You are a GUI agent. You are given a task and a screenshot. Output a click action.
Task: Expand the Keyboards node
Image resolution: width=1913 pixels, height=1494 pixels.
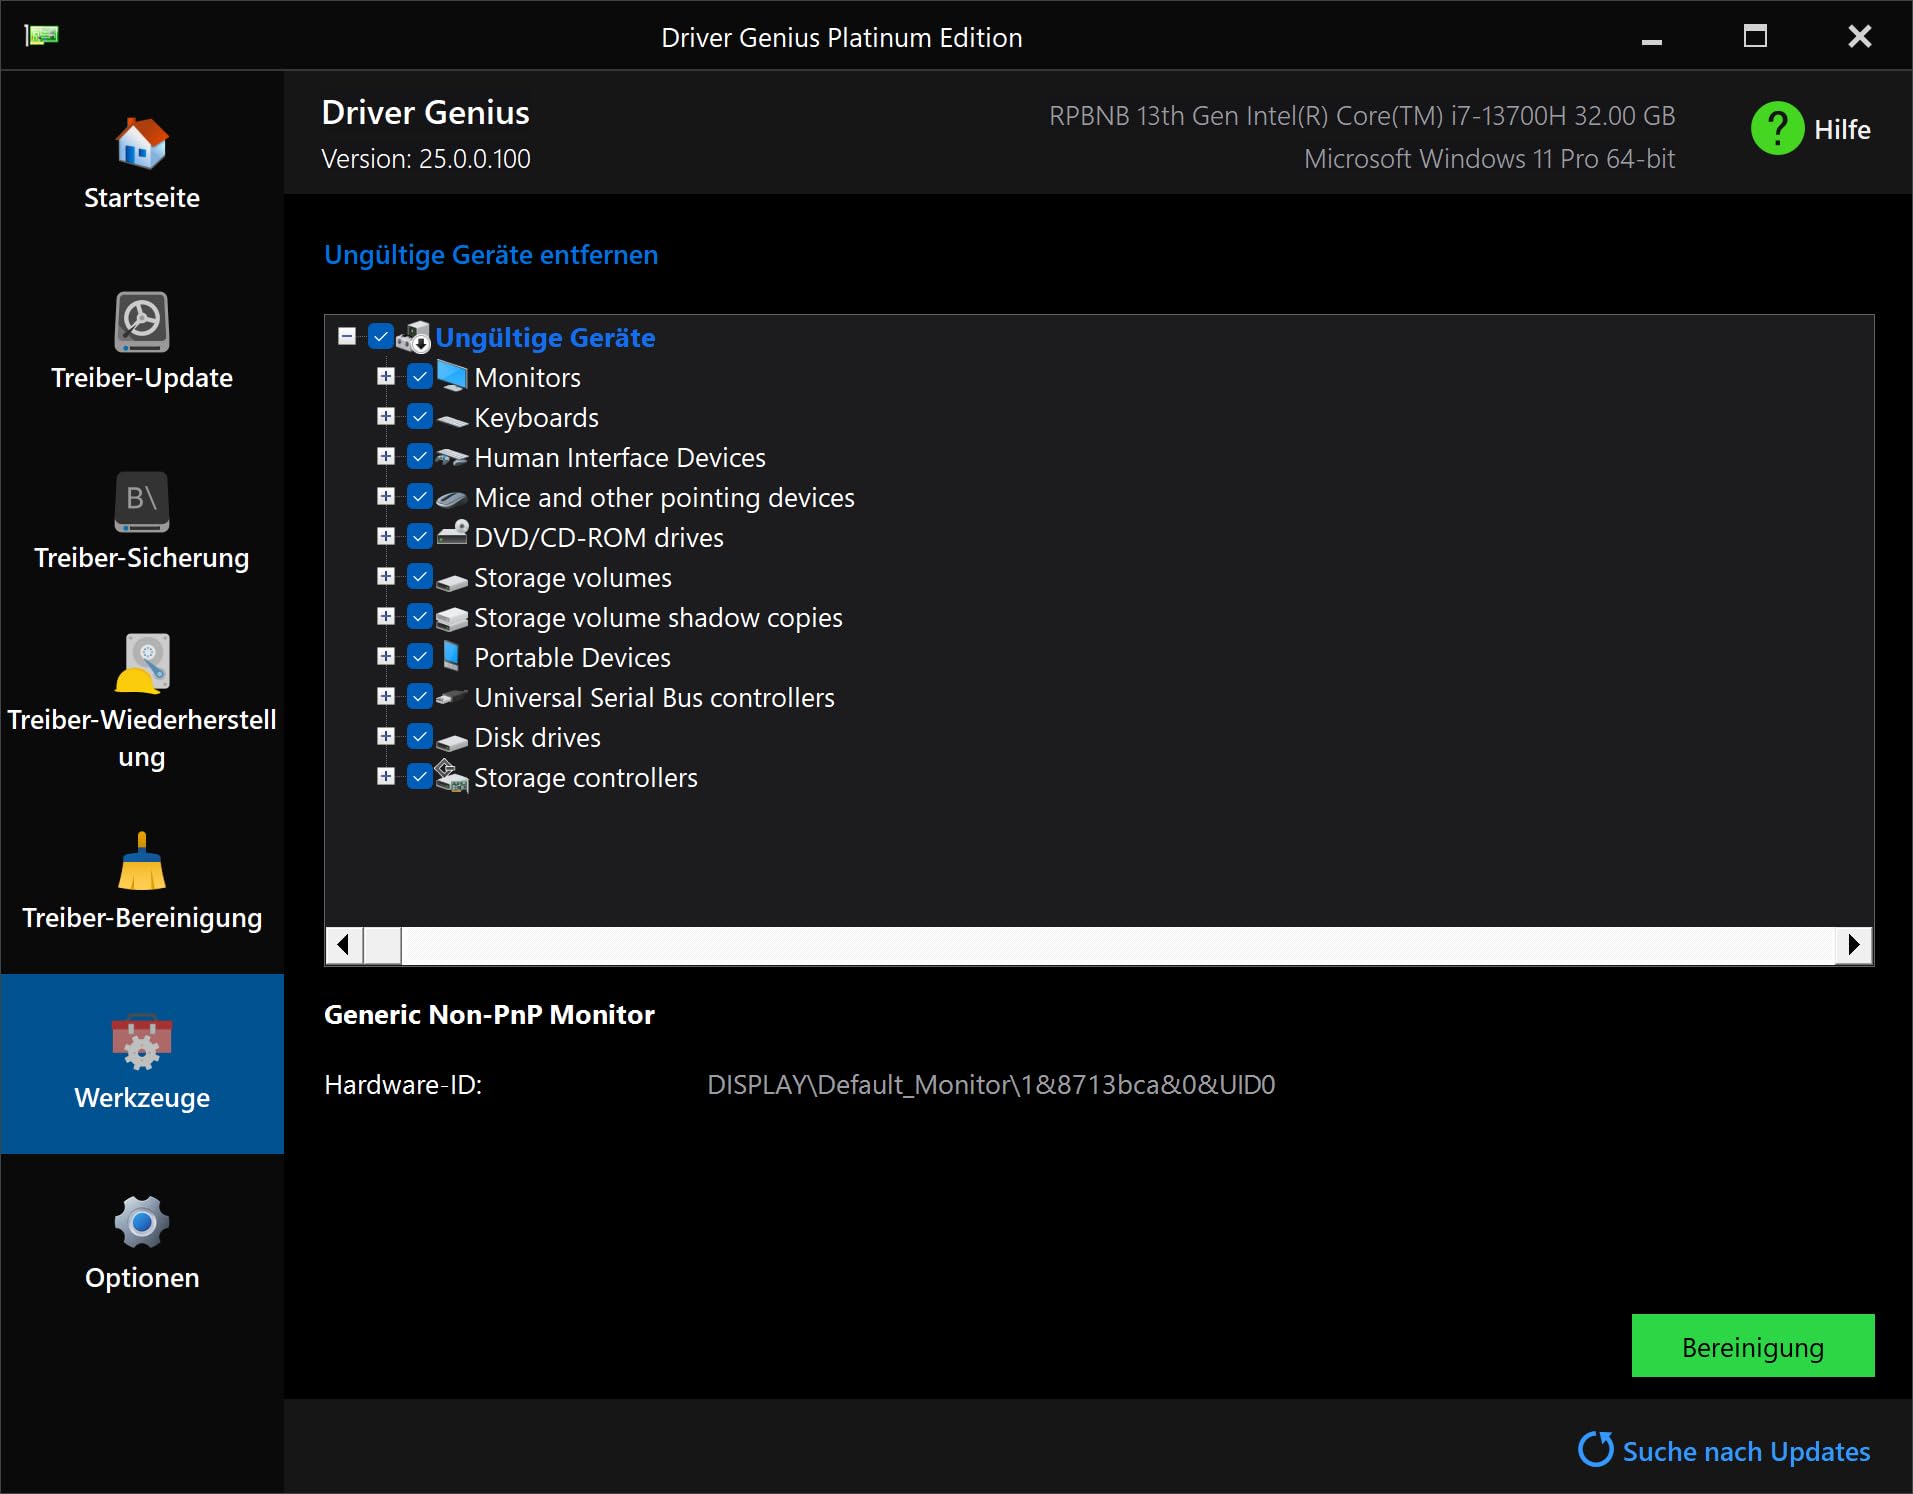point(386,416)
